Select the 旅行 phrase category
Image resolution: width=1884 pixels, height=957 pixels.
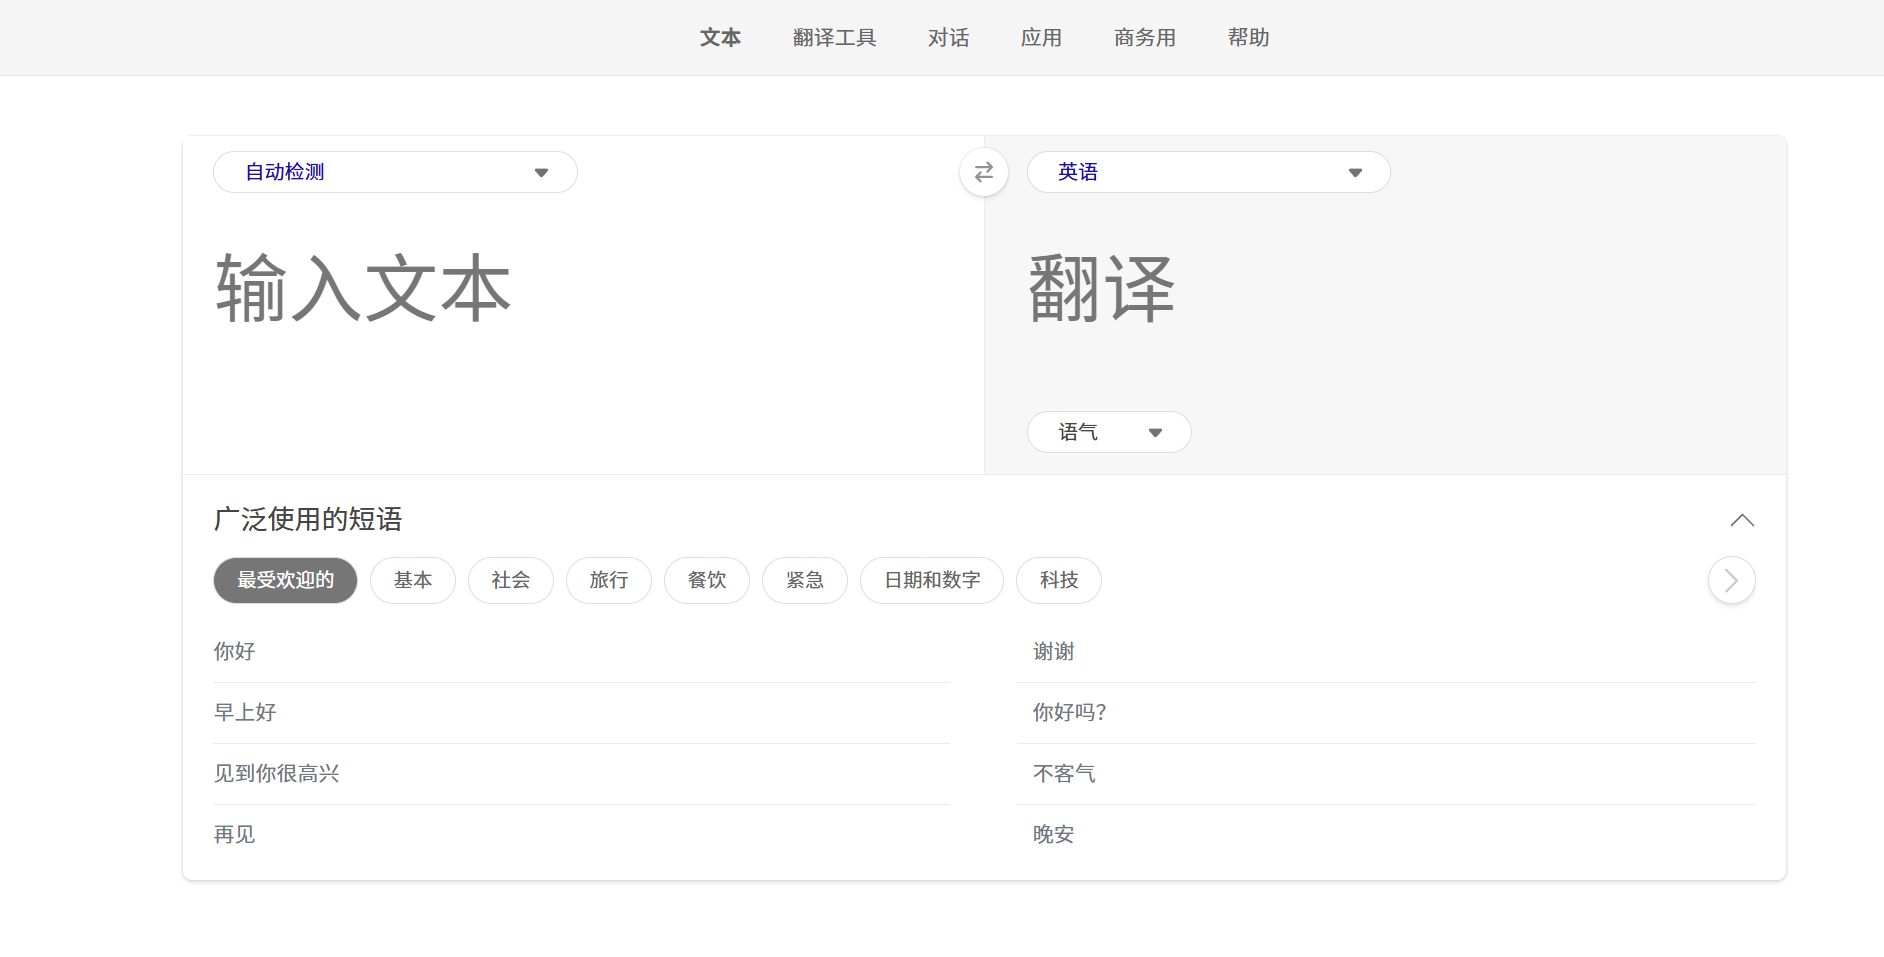coord(608,580)
